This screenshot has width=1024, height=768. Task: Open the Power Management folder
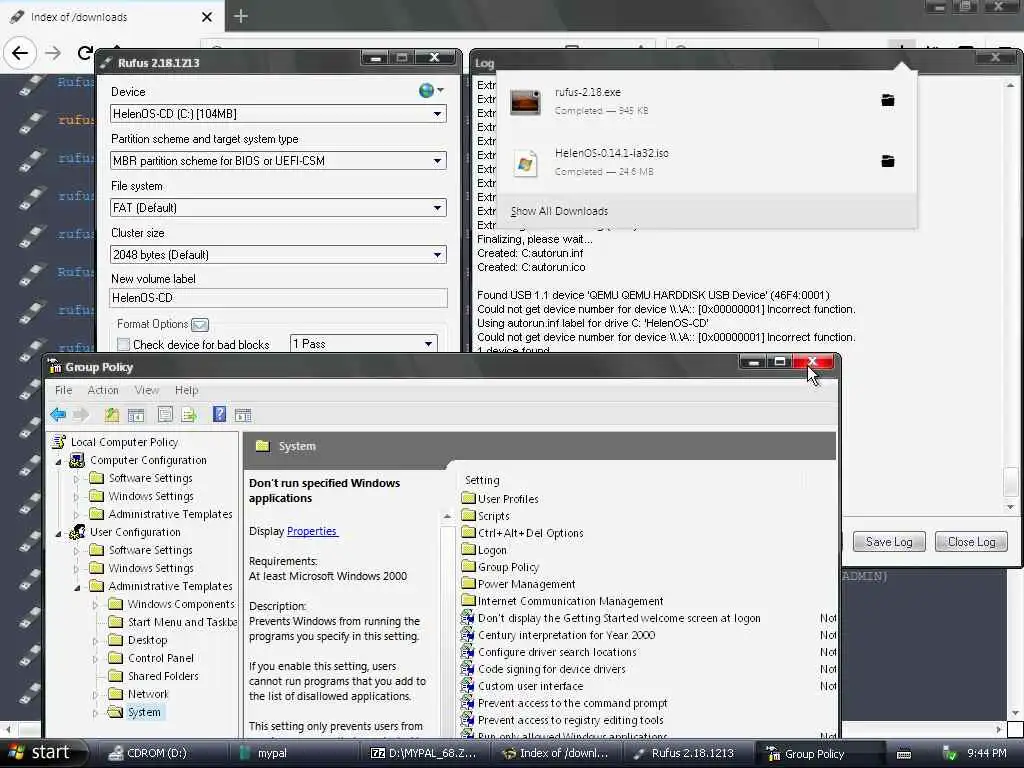point(526,584)
